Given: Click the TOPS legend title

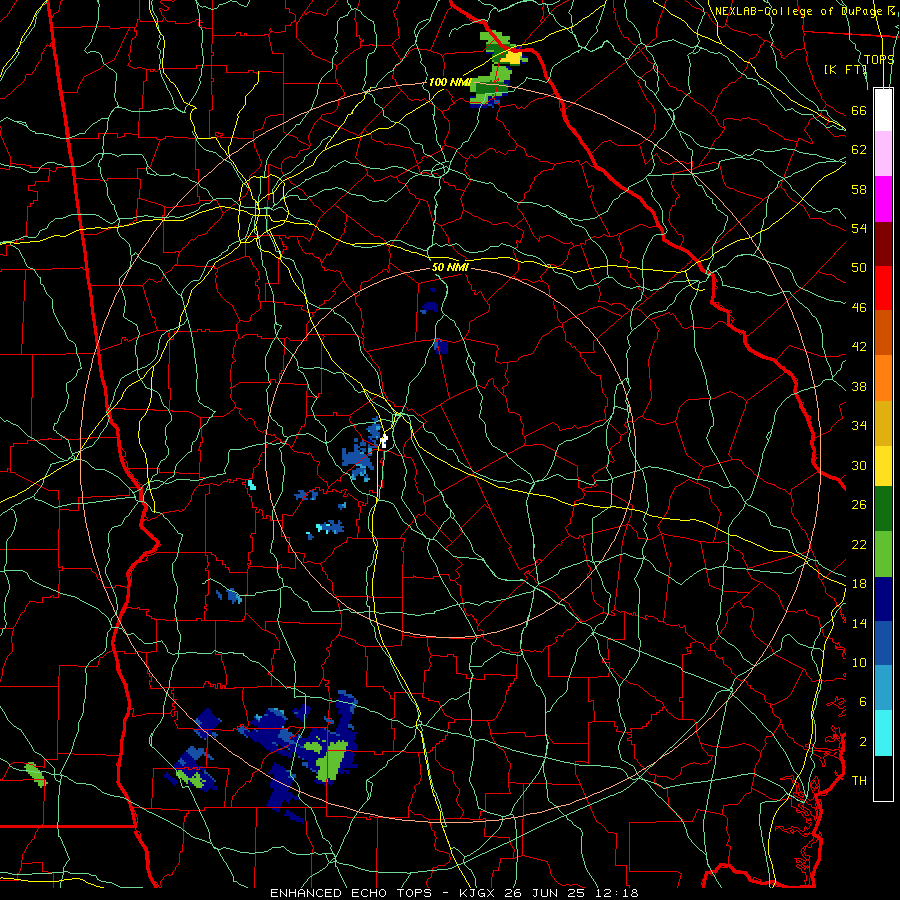Looking at the screenshot, I should 879,59.
